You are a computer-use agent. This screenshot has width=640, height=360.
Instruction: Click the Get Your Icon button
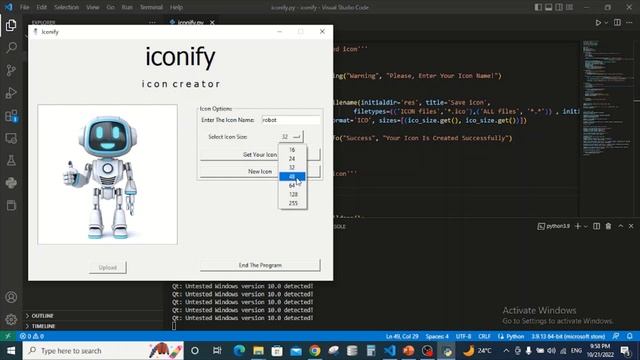click(260, 155)
